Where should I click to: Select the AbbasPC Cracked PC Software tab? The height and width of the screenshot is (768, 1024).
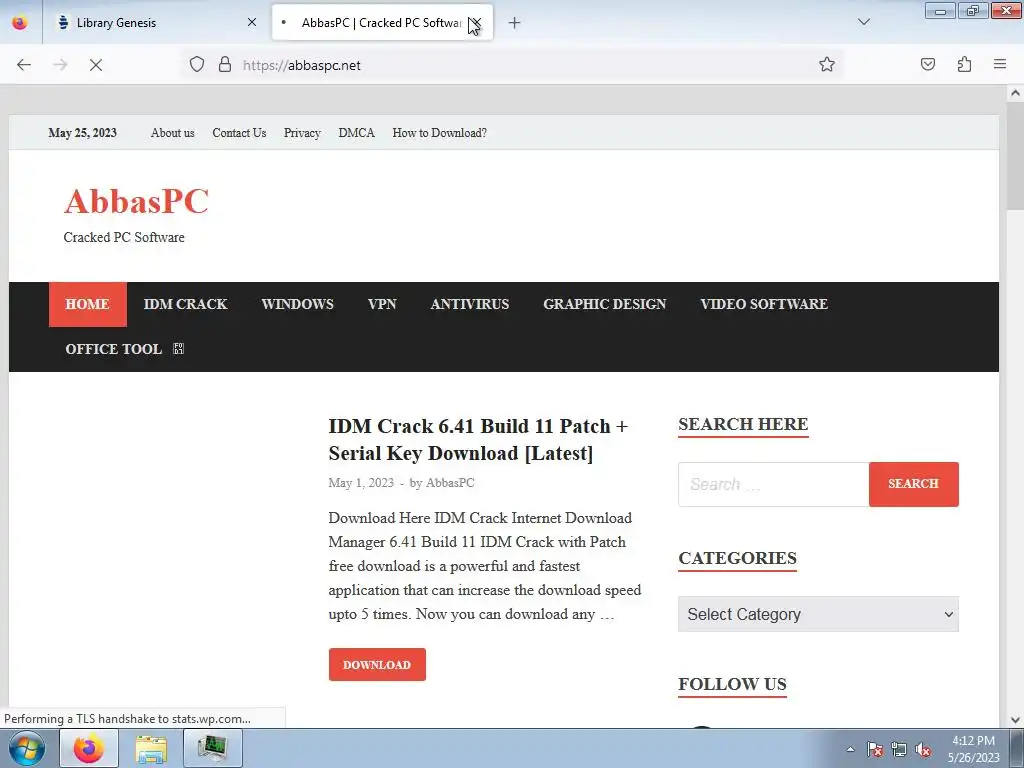tap(381, 23)
